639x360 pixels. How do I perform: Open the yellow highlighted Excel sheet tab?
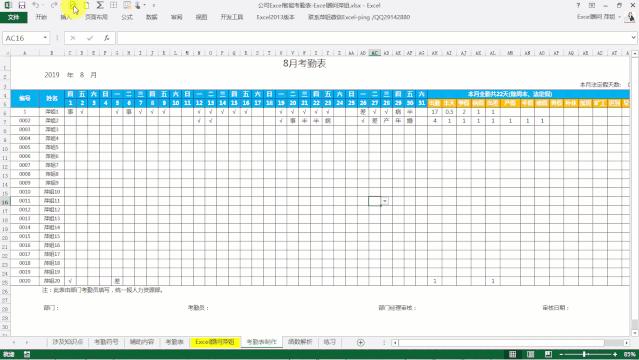pos(215,342)
